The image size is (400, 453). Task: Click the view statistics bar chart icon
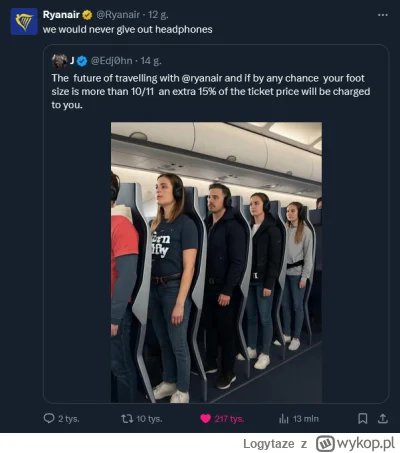[283, 419]
